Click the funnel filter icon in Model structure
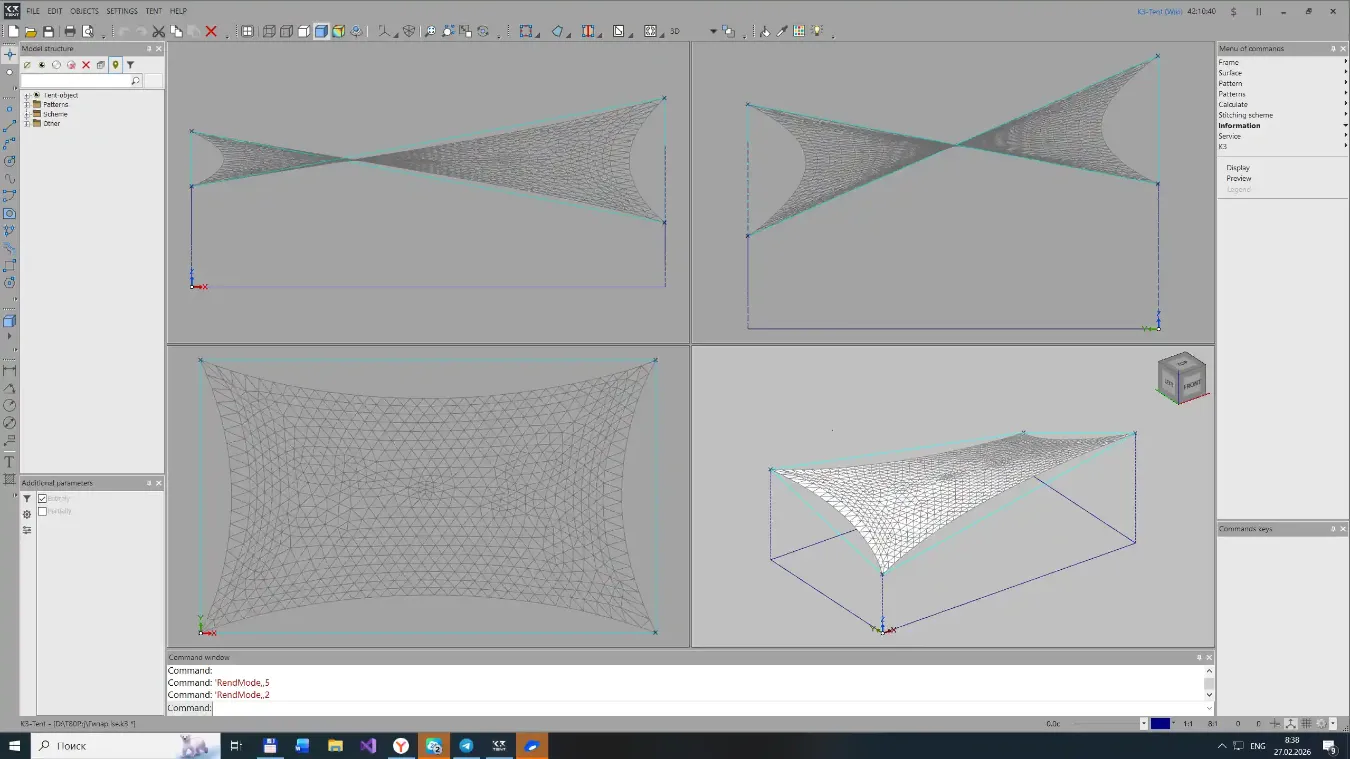This screenshot has width=1350, height=759. 130,65
